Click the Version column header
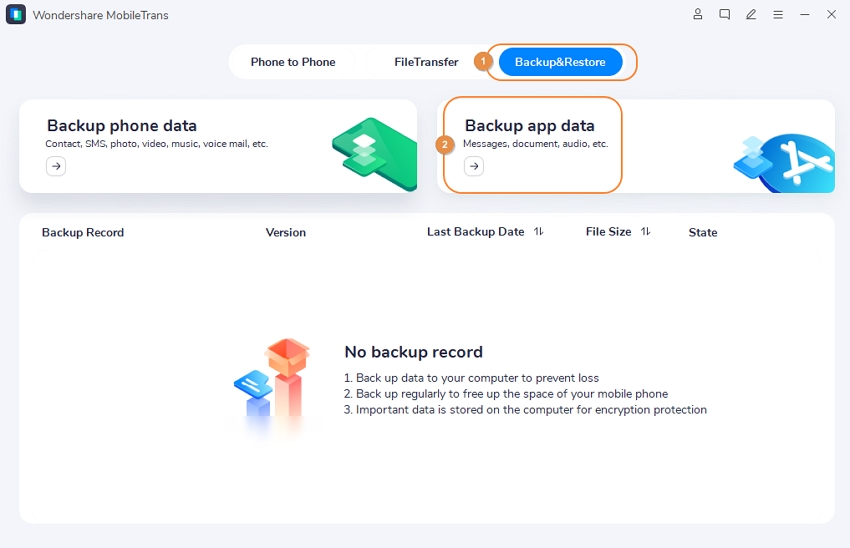The image size is (850, 548). pyautogui.click(x=286, y=232)
